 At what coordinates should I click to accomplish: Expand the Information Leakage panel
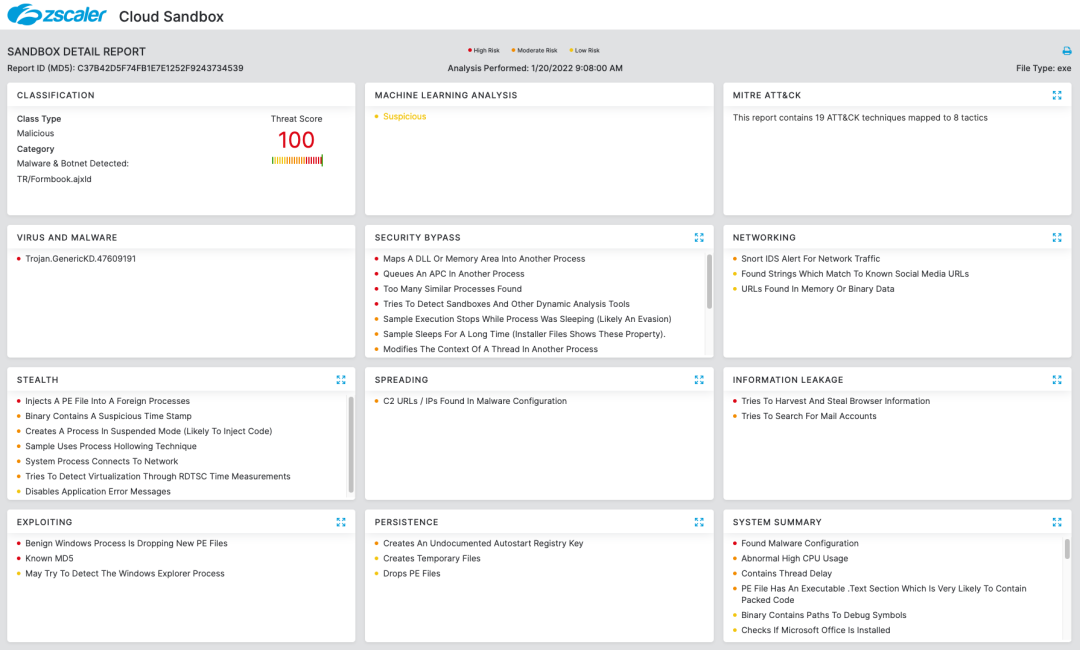point(1057,380)
